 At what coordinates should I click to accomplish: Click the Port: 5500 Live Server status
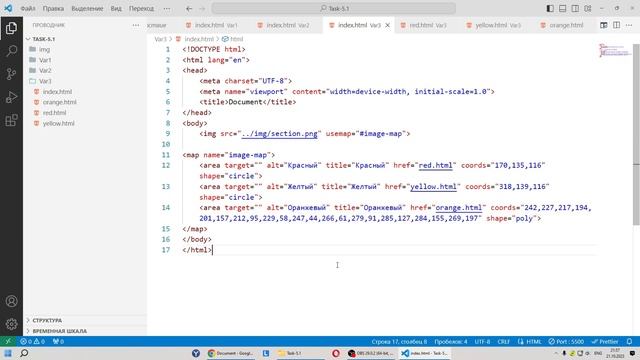click(x=566, y=342)
